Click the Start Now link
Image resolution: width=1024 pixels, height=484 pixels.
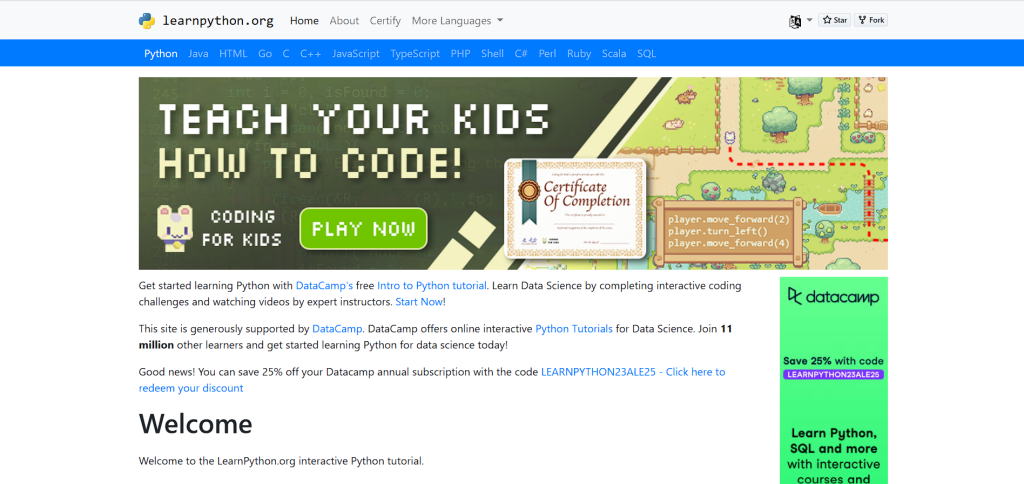point(419,302)
